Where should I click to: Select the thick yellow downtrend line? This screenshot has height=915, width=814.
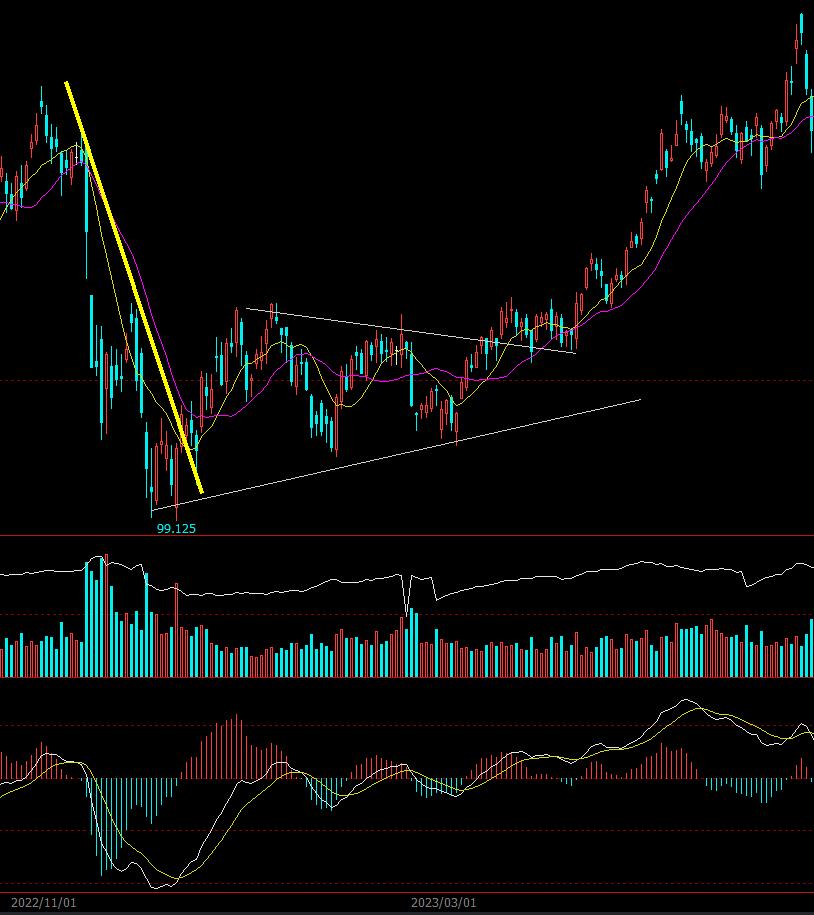click(x=134, y=287)
